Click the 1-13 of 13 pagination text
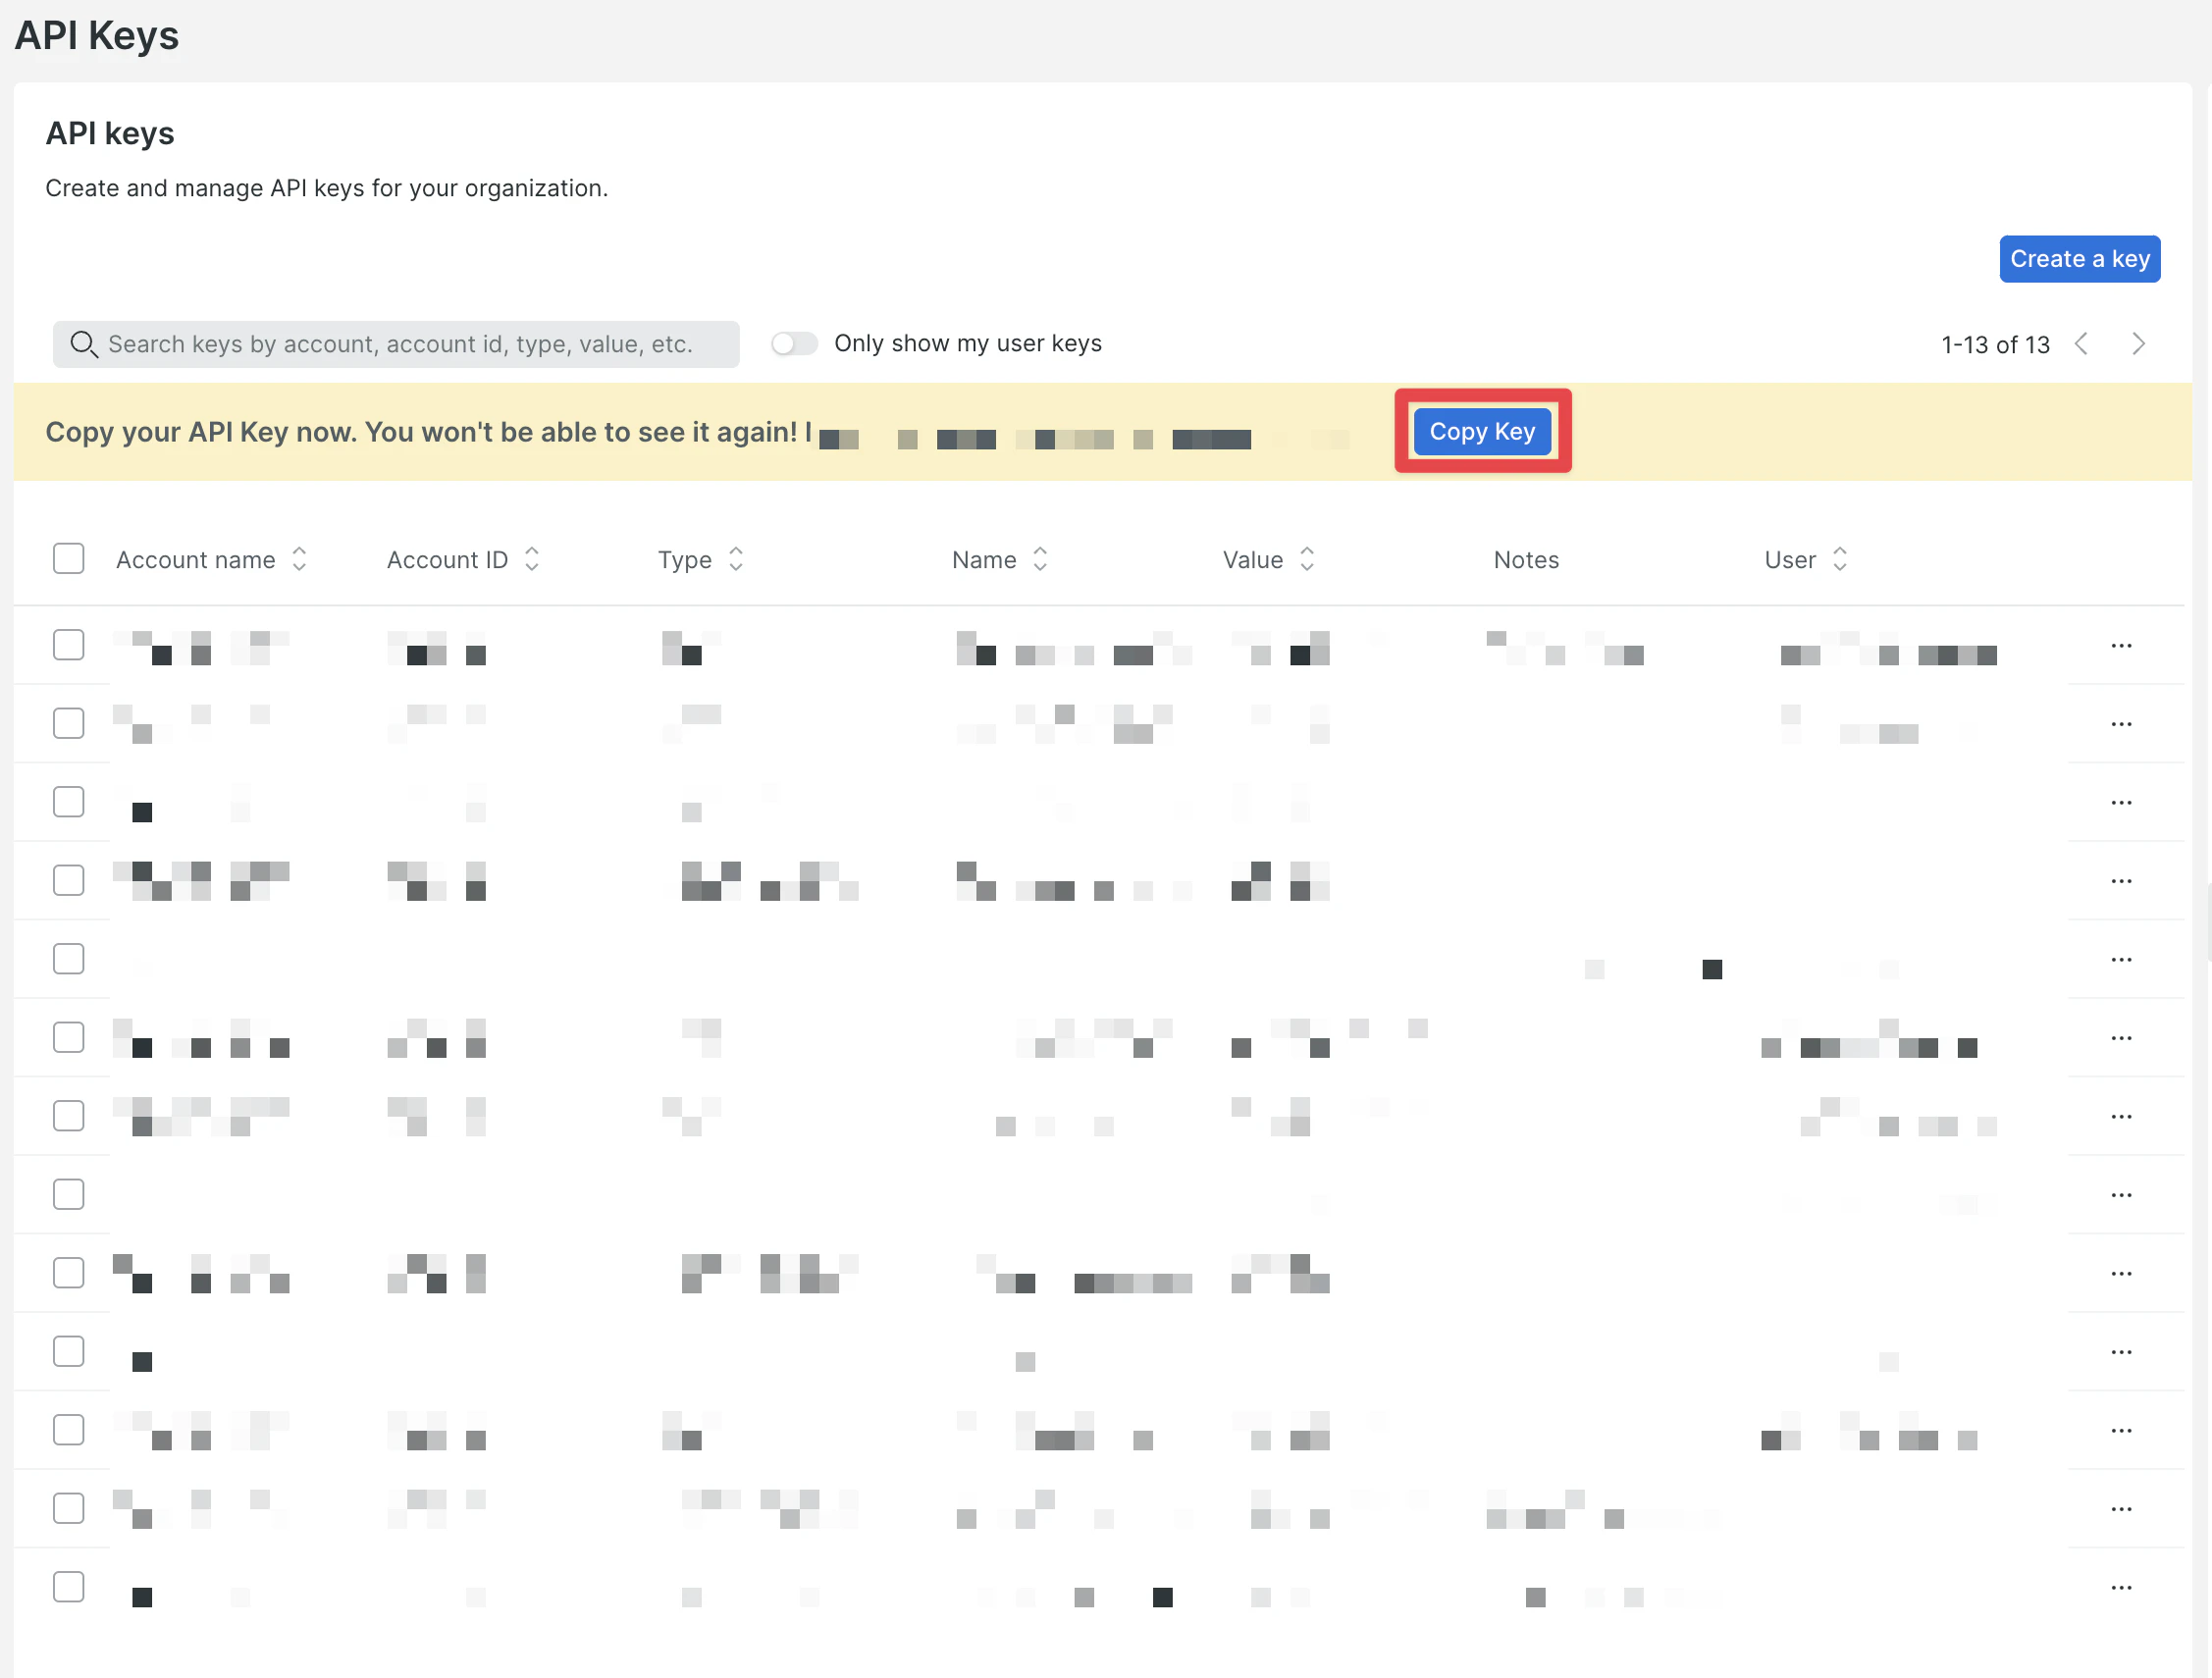2212x1678 pixels. [1995, 345]
